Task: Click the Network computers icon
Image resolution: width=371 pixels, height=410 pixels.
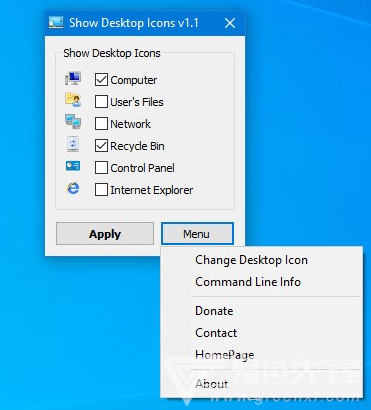Action: [x=73, y=122]
